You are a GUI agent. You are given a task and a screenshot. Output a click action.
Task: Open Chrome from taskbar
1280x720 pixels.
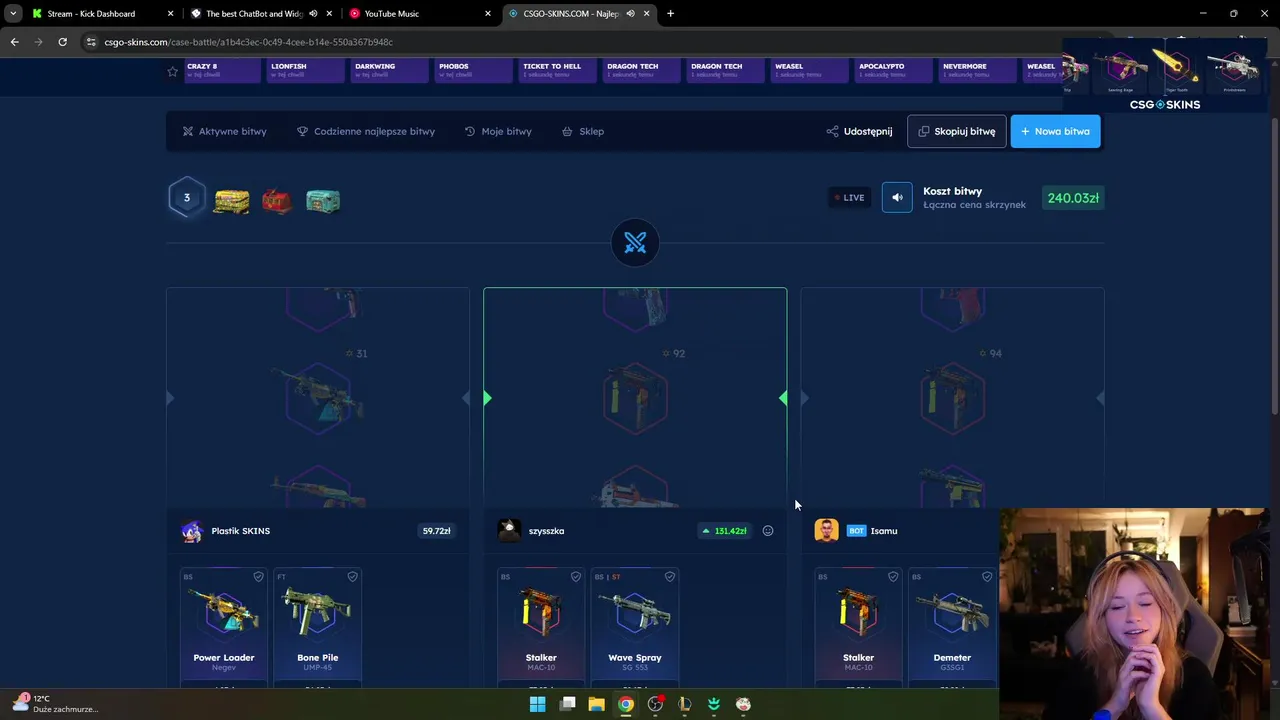(x=626, y=704)
